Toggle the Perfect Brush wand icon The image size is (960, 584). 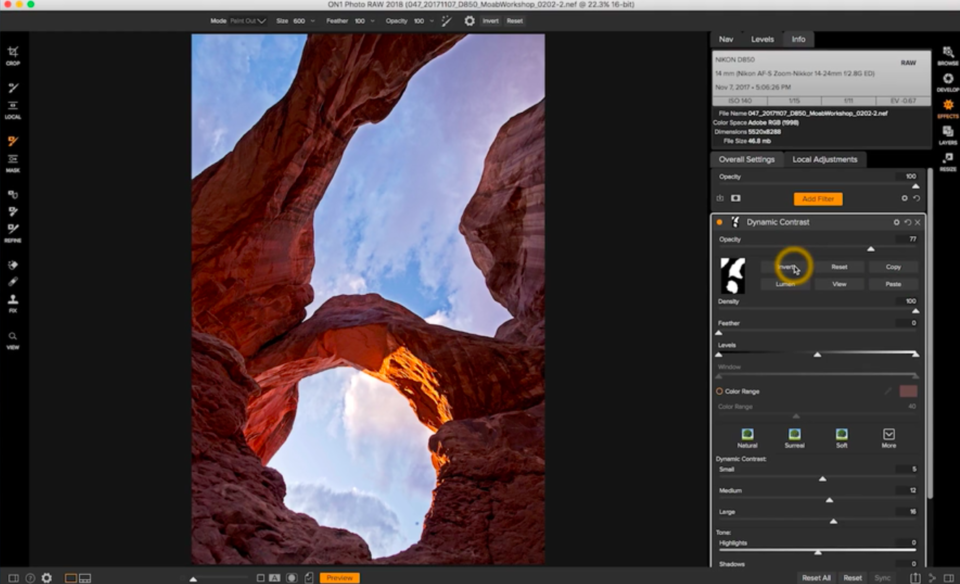[446, 21]
